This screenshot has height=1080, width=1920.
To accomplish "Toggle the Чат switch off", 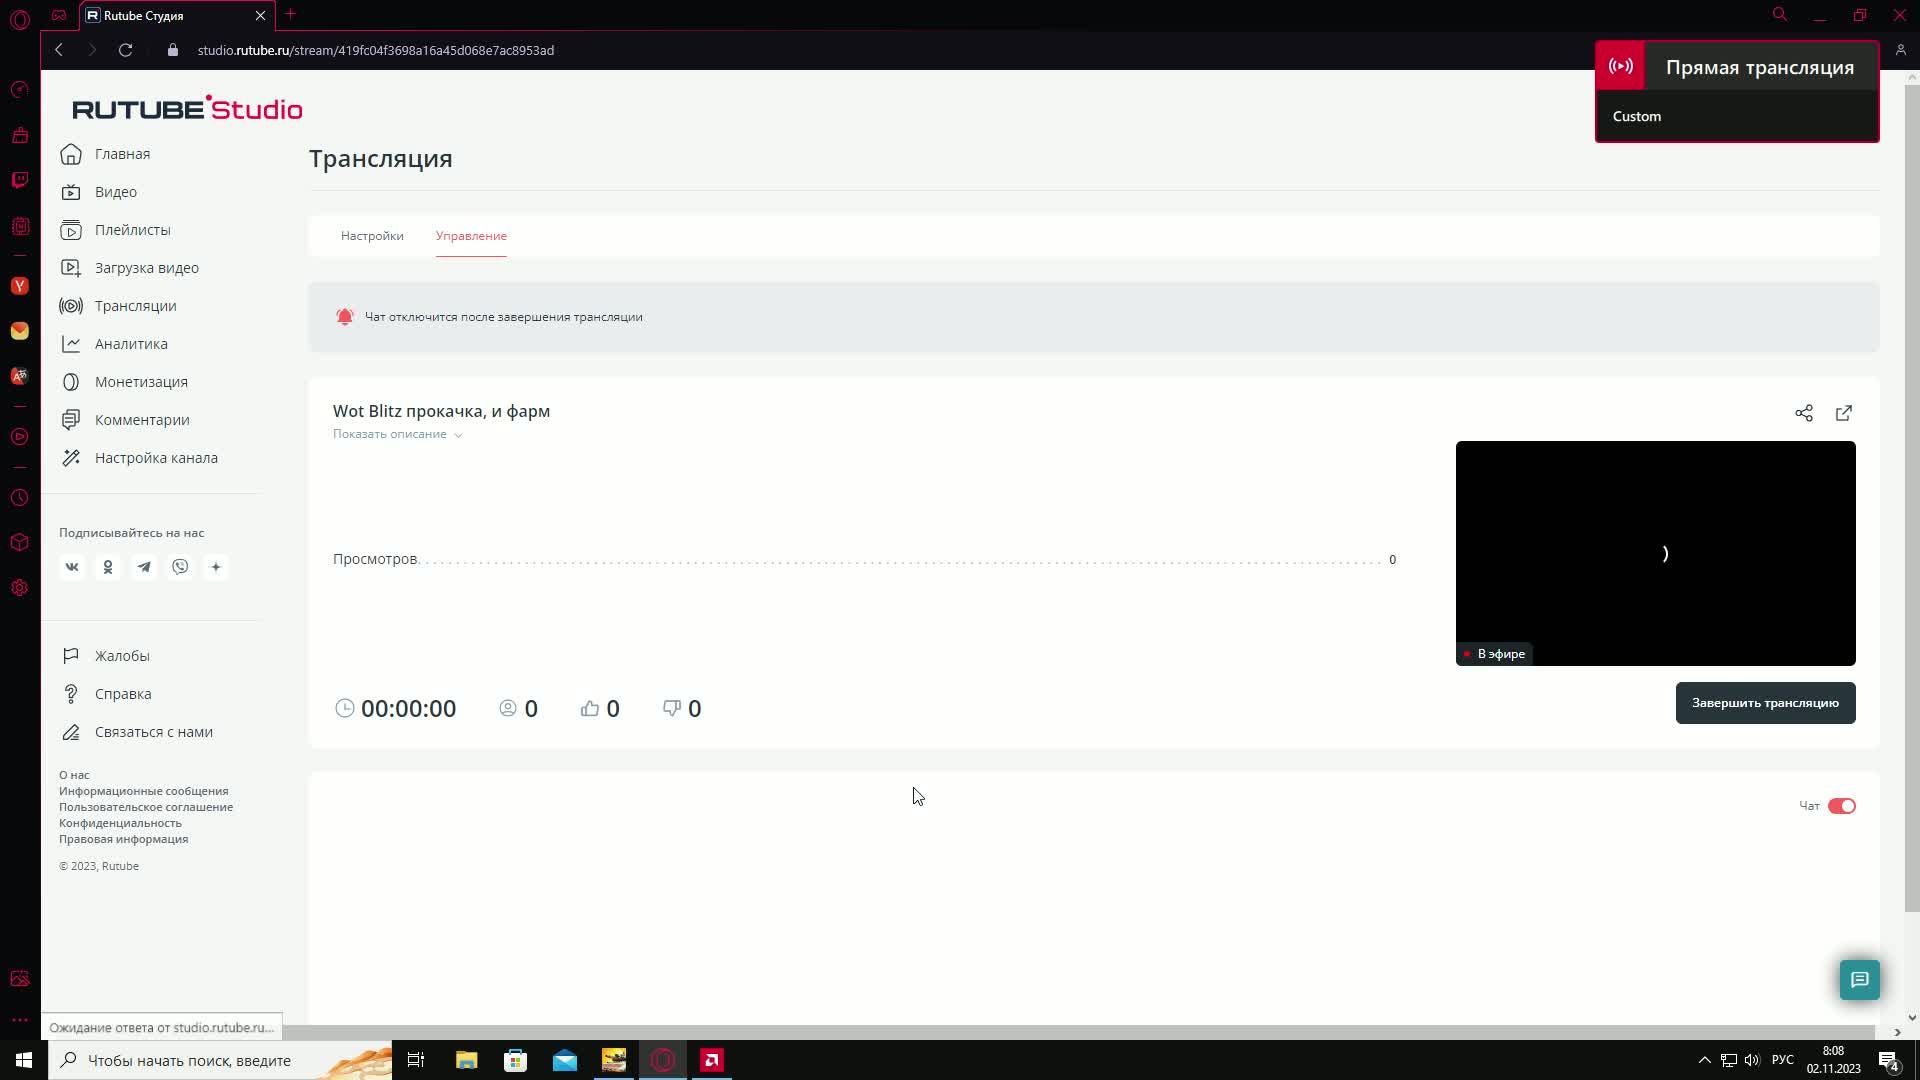I will (x=1841, y=806).
